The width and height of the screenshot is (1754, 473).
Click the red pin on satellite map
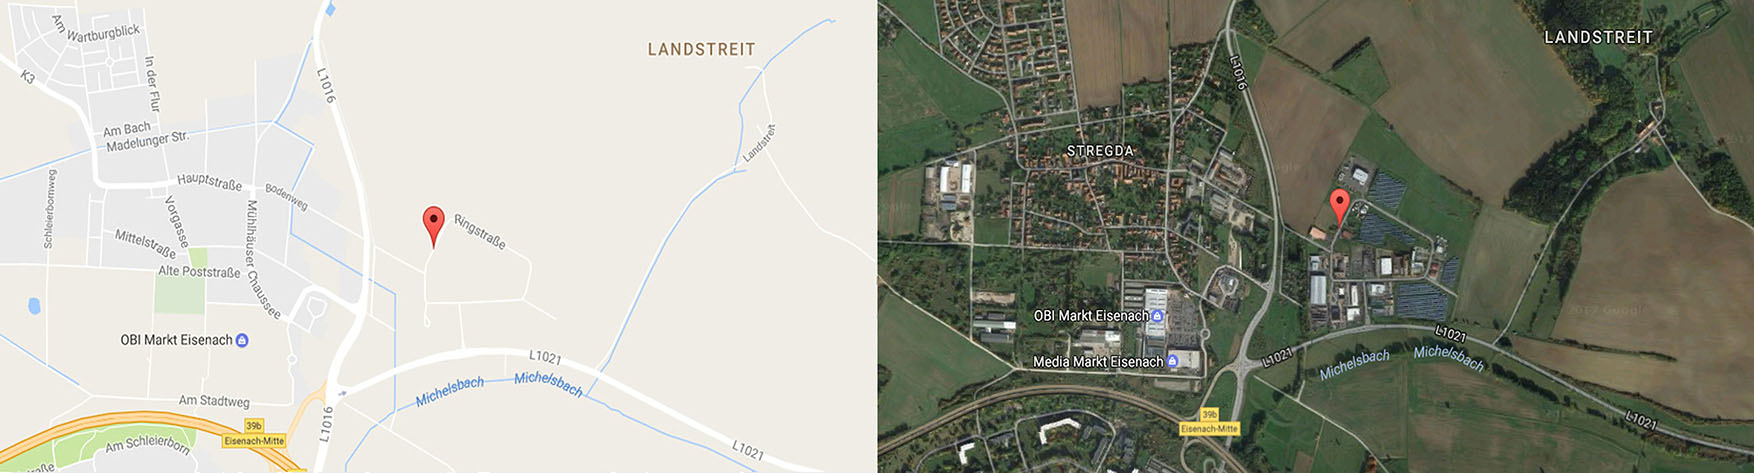(1341, 207)
